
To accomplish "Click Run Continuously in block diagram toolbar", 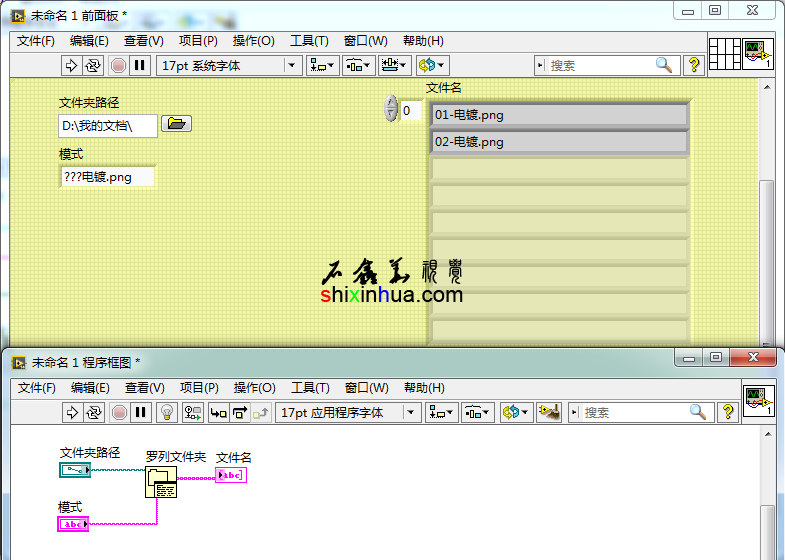I will (x=94, y=412).
